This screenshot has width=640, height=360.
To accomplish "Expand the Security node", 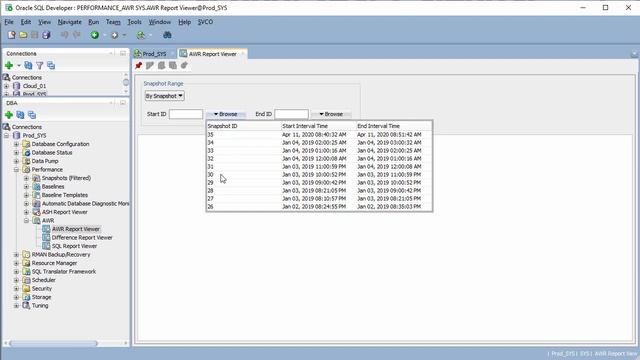I will [x=16, y=289].
